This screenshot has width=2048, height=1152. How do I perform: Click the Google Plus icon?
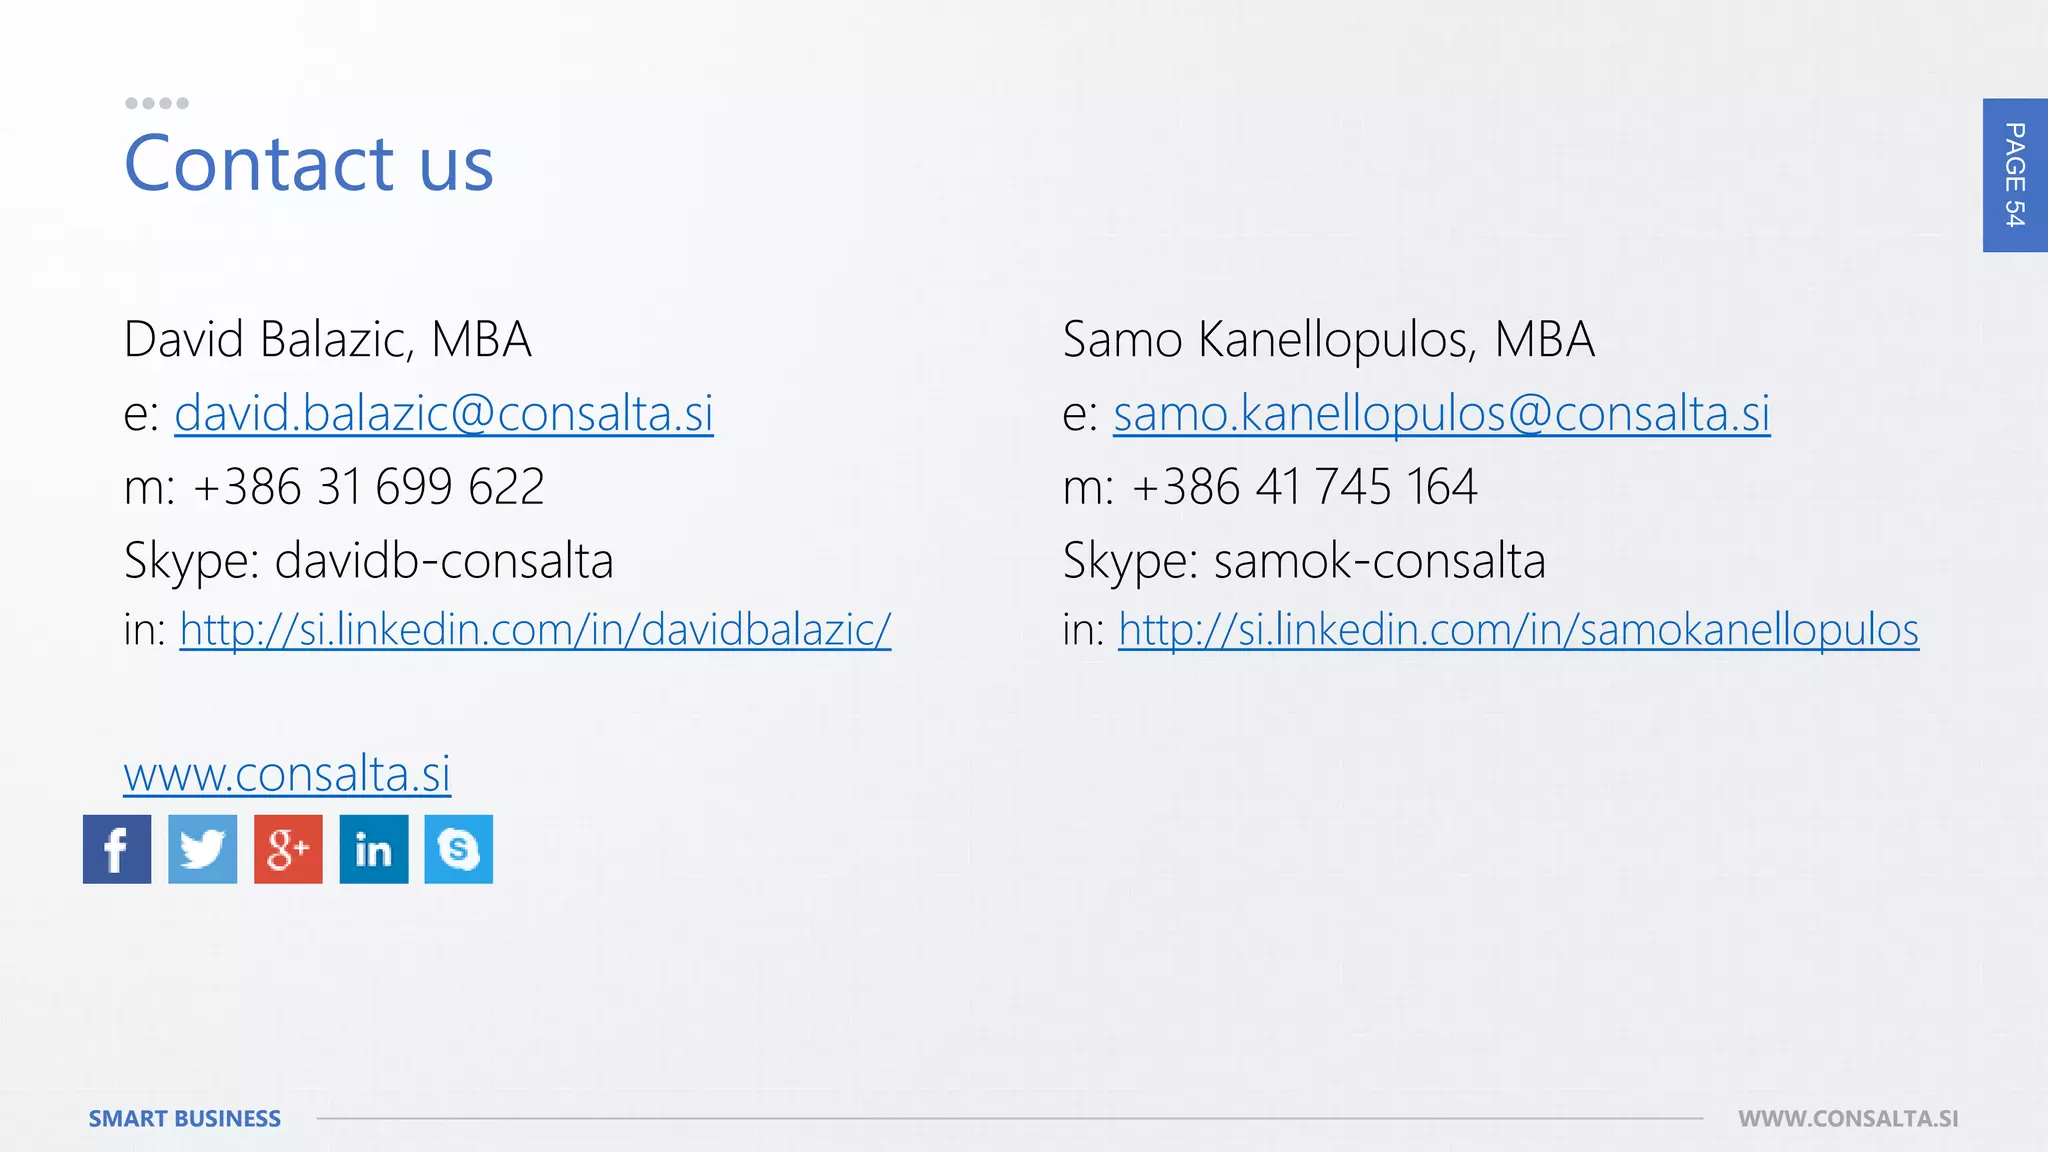coord(288,849)
